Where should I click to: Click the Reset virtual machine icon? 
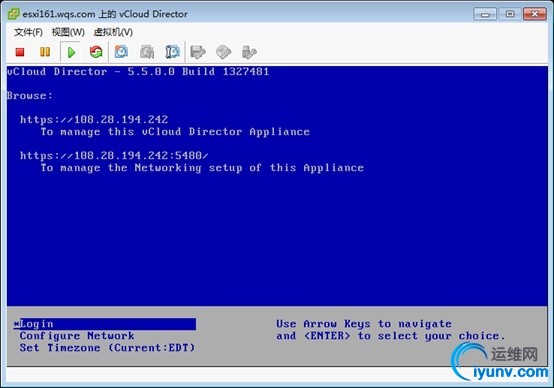(x=96, y=52)
